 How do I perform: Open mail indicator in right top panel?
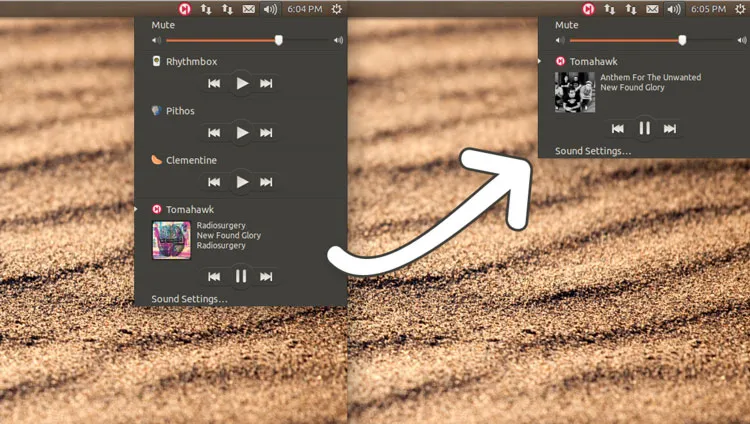tap(652, 9)
